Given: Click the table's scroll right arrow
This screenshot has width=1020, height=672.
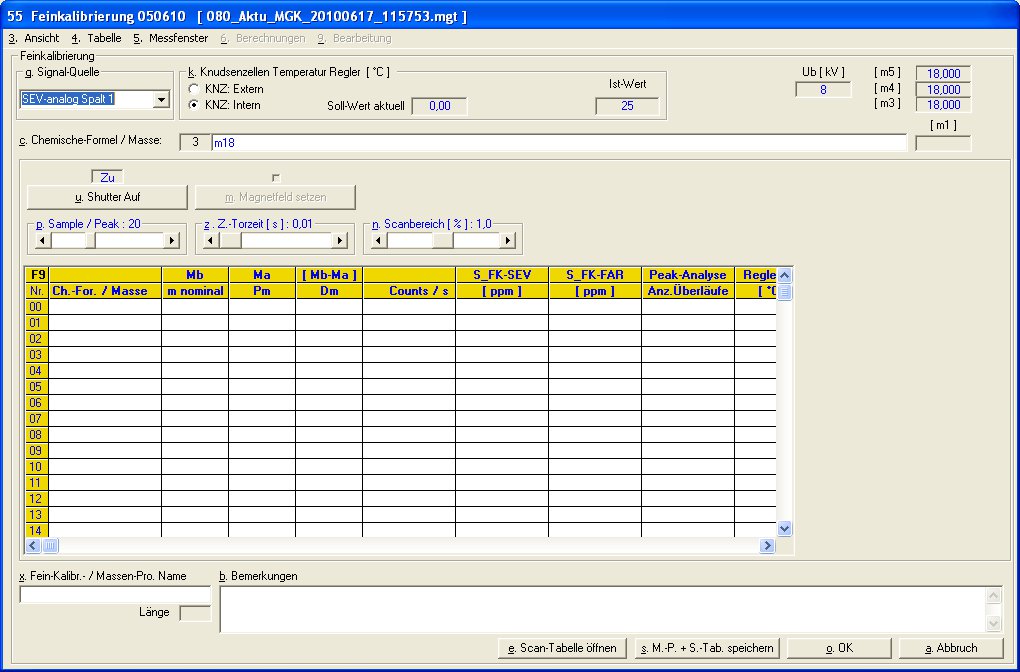Looking at the screenshot, I should (x=768, y=545).
